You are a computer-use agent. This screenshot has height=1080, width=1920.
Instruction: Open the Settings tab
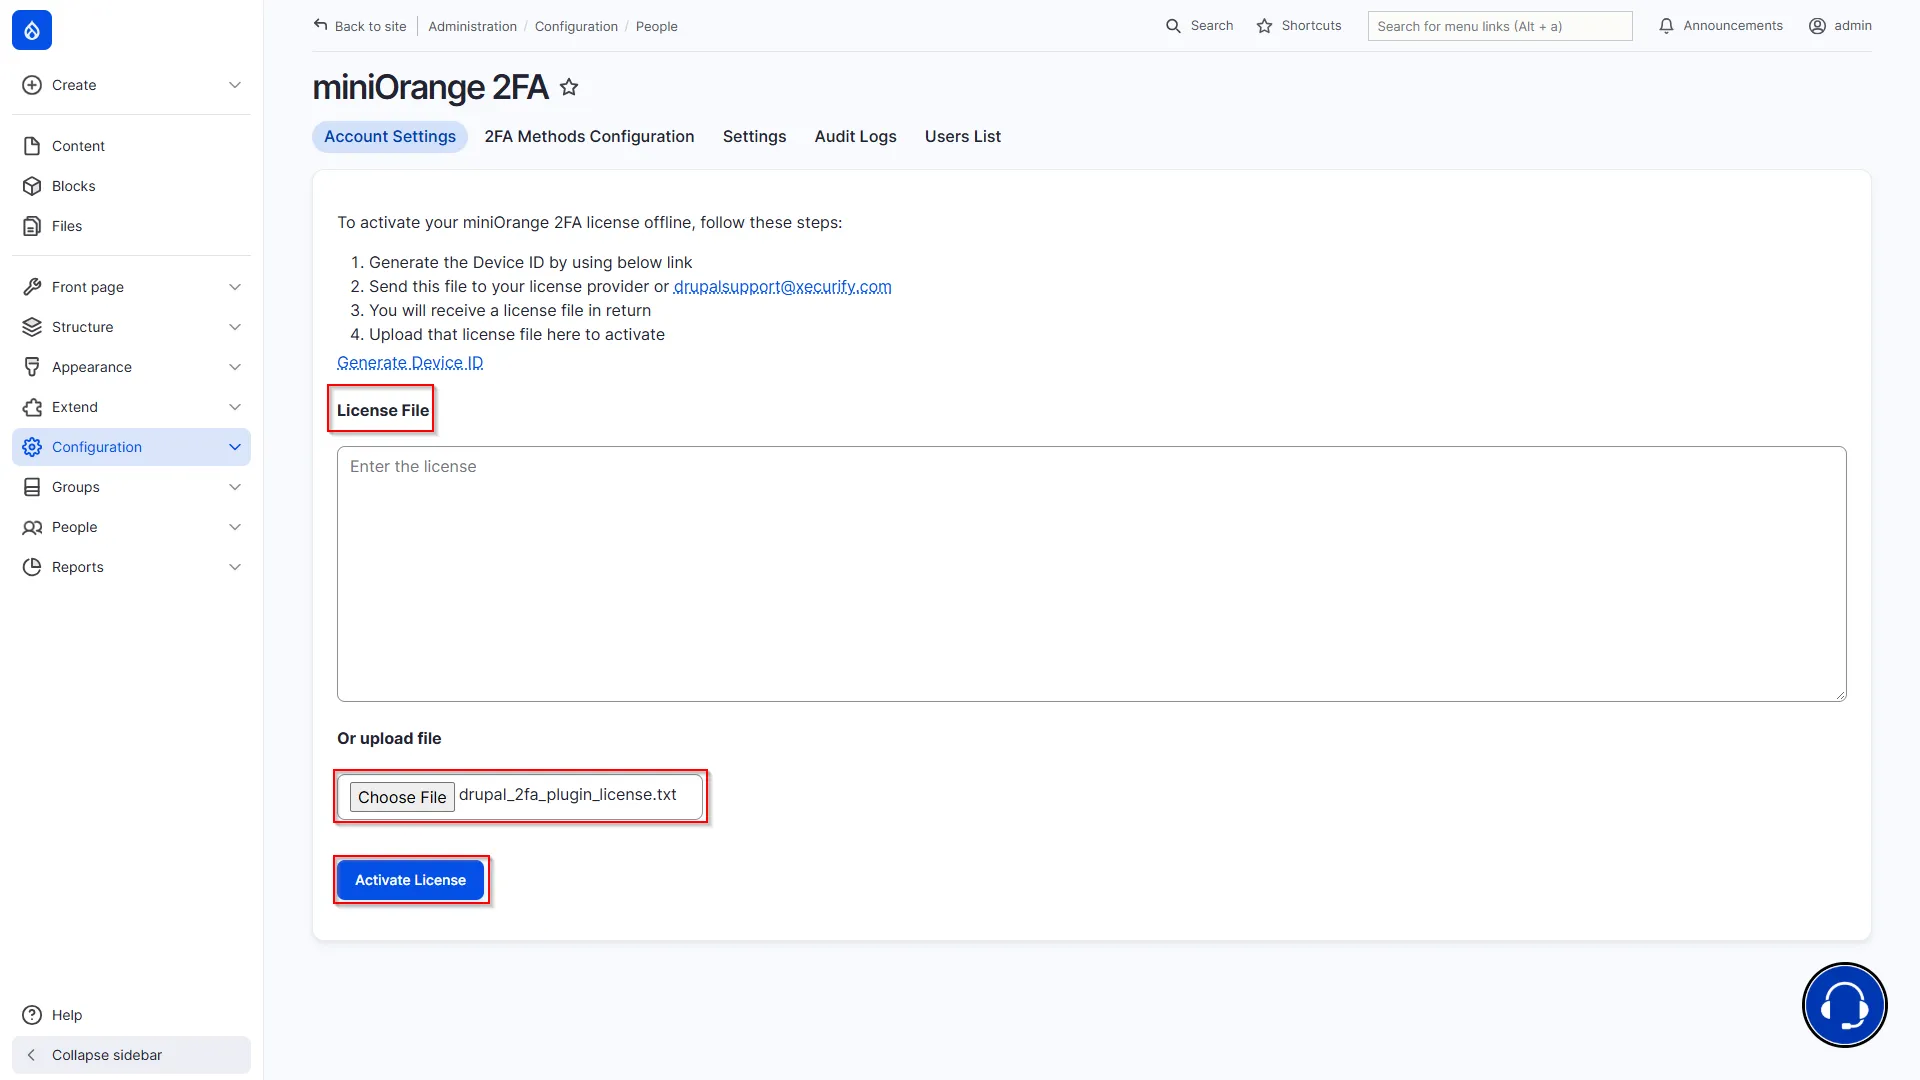(x=755, y=137)
